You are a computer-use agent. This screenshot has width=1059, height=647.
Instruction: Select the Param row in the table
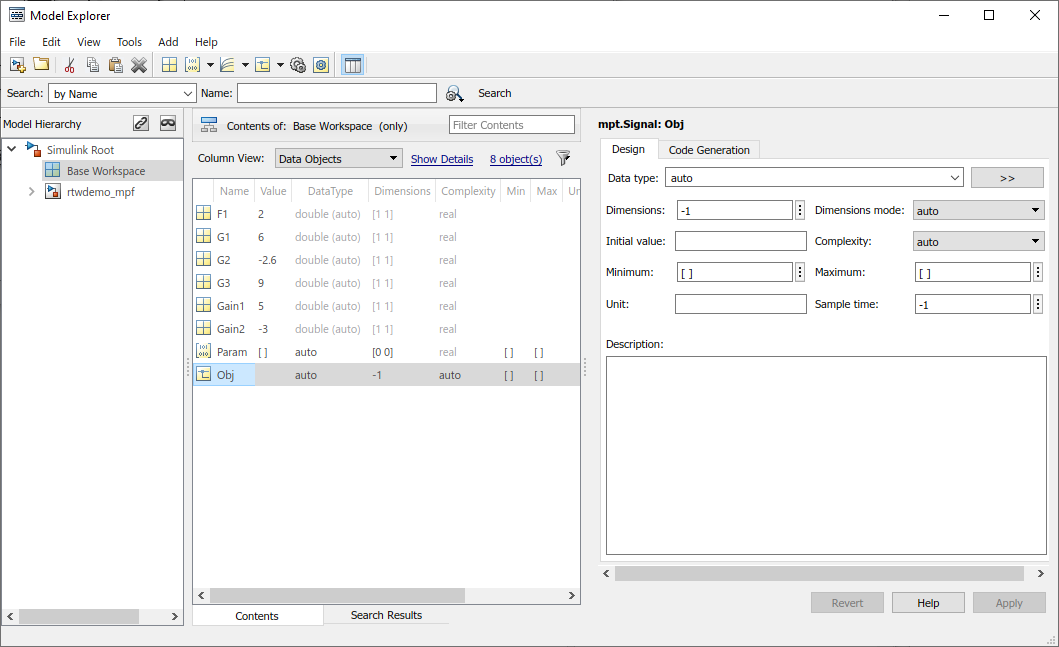[232, 352]
